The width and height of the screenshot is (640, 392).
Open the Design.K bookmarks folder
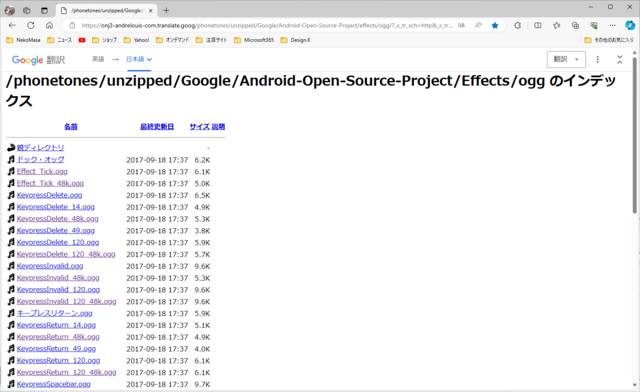(296, 40)
